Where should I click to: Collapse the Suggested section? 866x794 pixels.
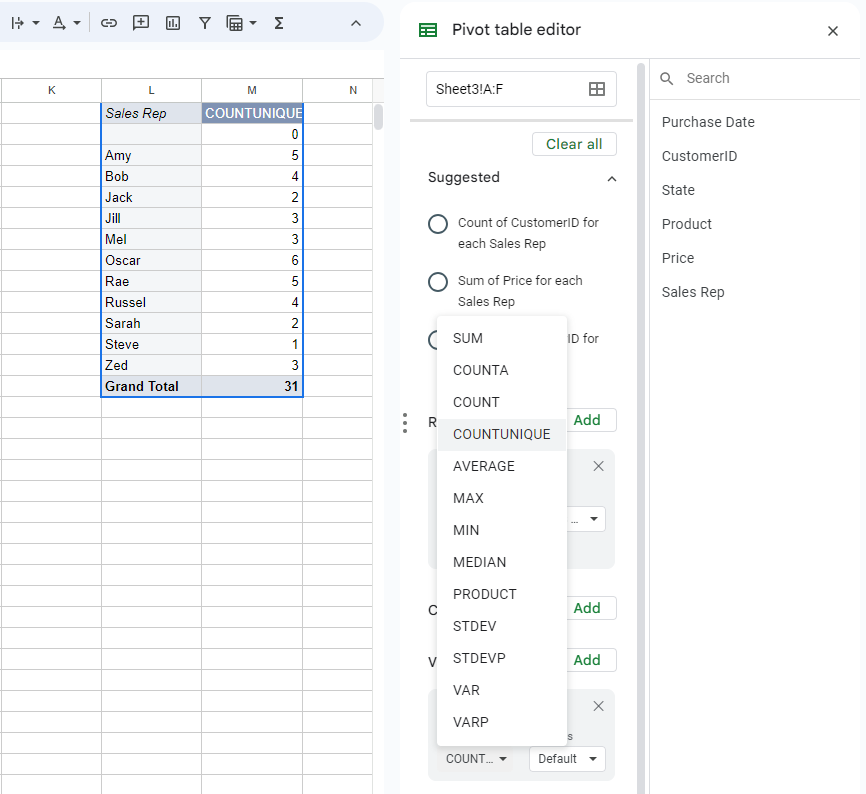(x=611, y=177)
